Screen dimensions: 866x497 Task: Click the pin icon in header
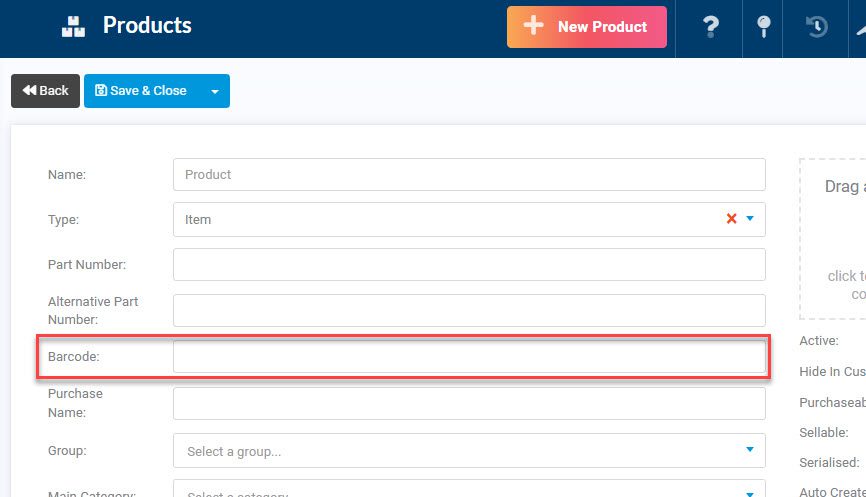click(763, 26)
